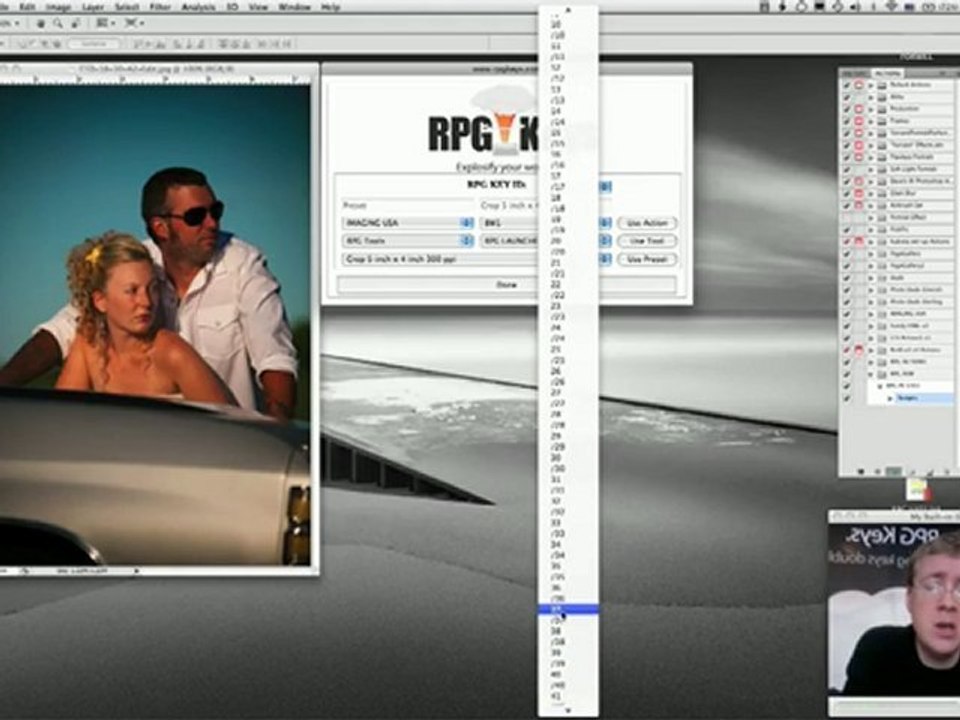960x720 pixels.
Task: Click the Use Preset button
Action: point(647,260)
